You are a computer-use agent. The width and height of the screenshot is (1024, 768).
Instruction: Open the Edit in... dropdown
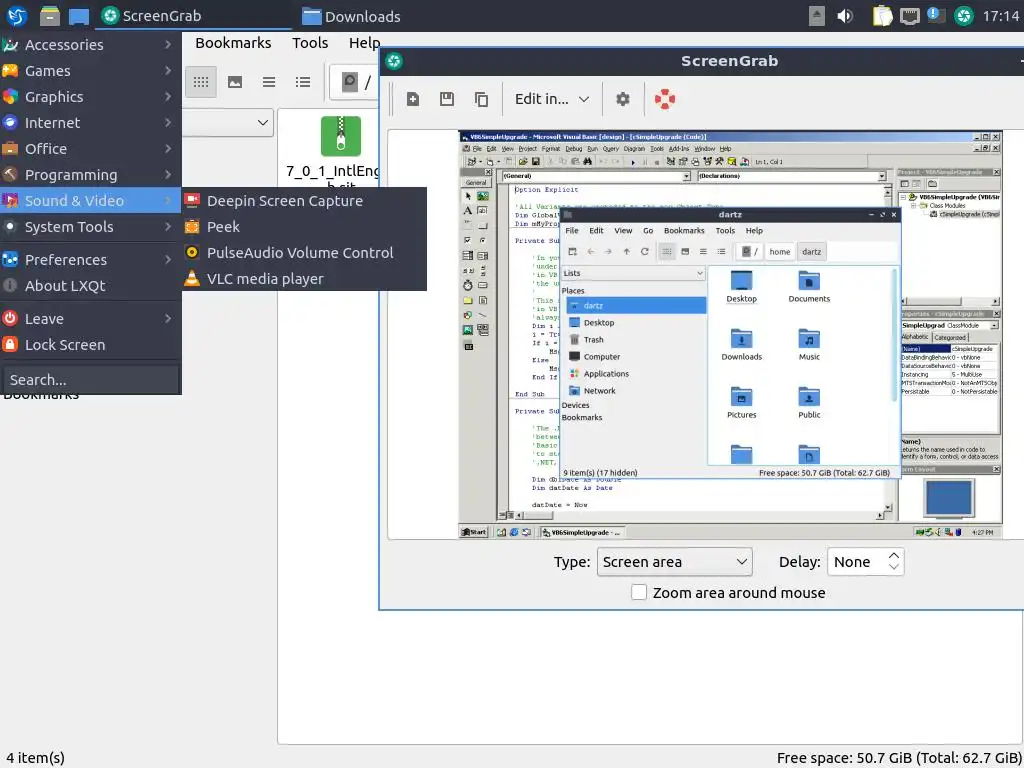click(552, 99)
